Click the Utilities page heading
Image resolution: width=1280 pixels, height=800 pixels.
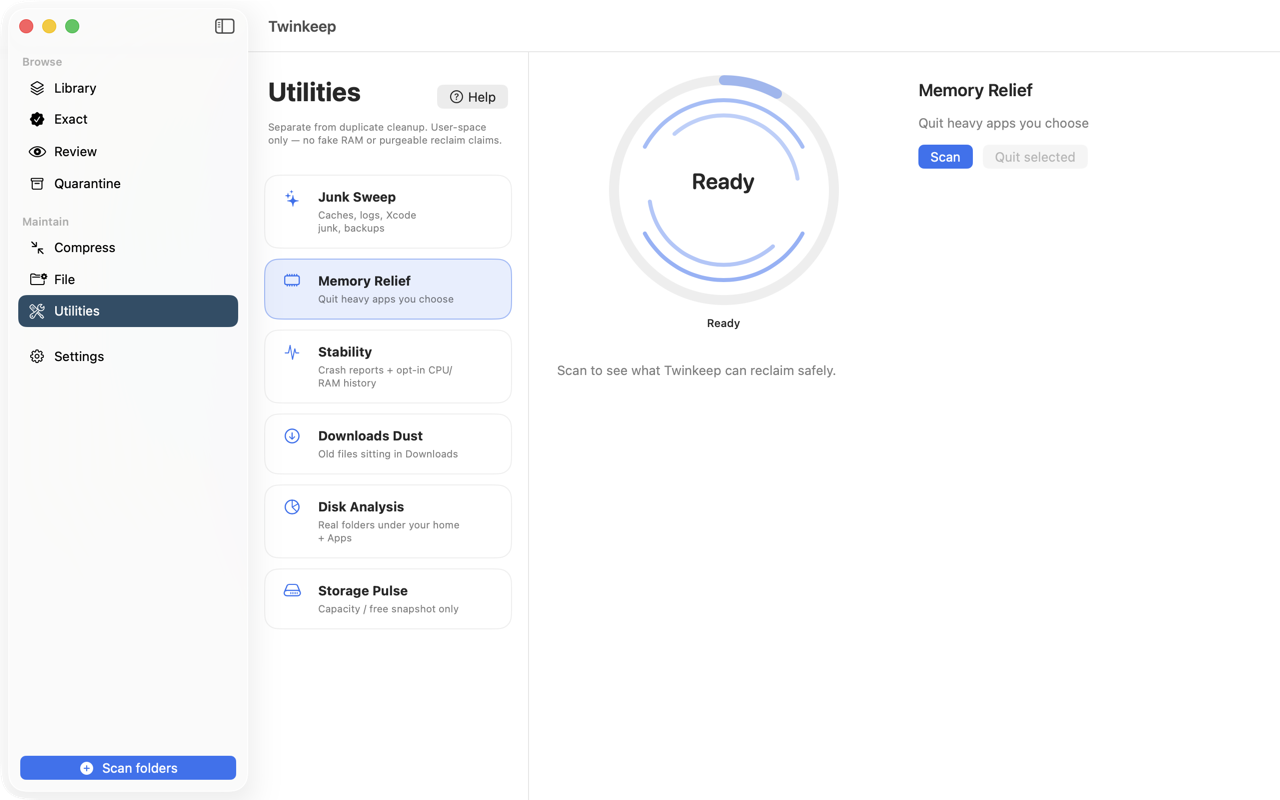pyautogui.click(x=314, y=92)
